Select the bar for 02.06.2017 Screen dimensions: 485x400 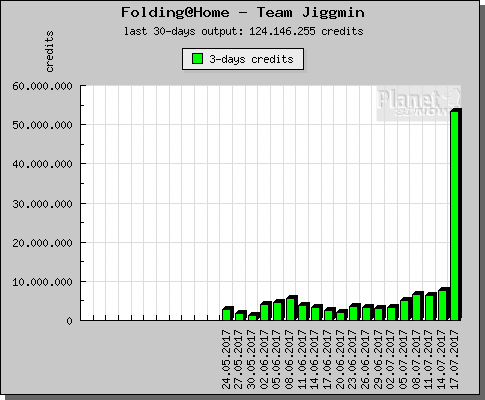pos(265,311)
